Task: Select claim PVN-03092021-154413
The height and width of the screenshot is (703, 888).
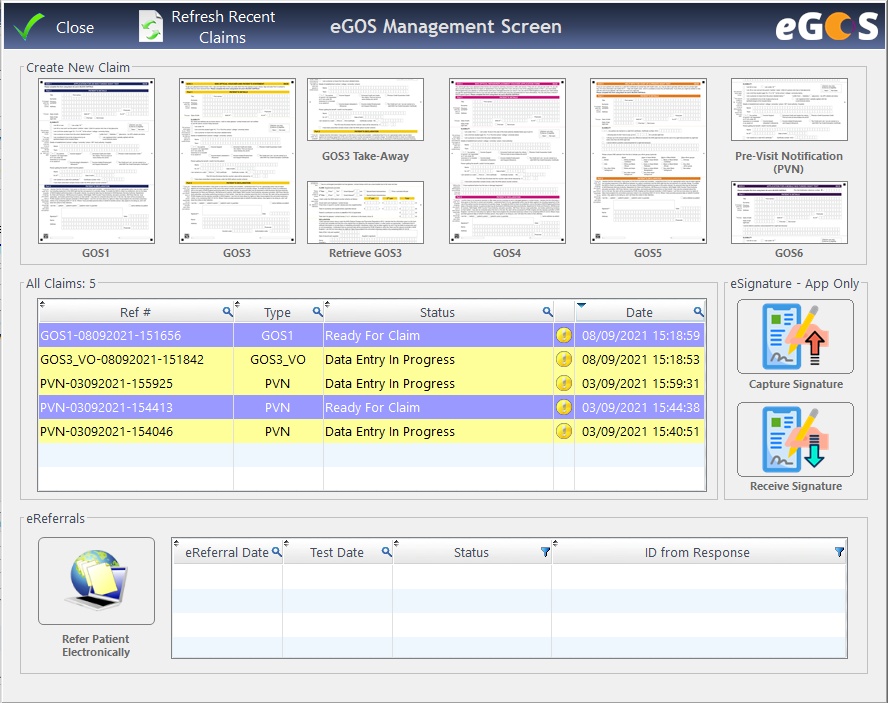Action: pyautogui.click(x=372, y=407)
